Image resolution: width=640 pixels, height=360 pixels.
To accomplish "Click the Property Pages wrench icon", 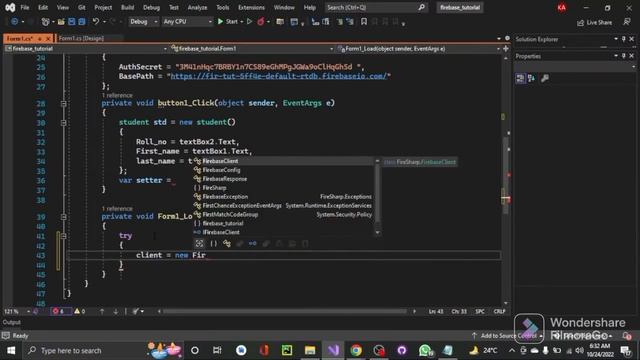I will point(544,78).
